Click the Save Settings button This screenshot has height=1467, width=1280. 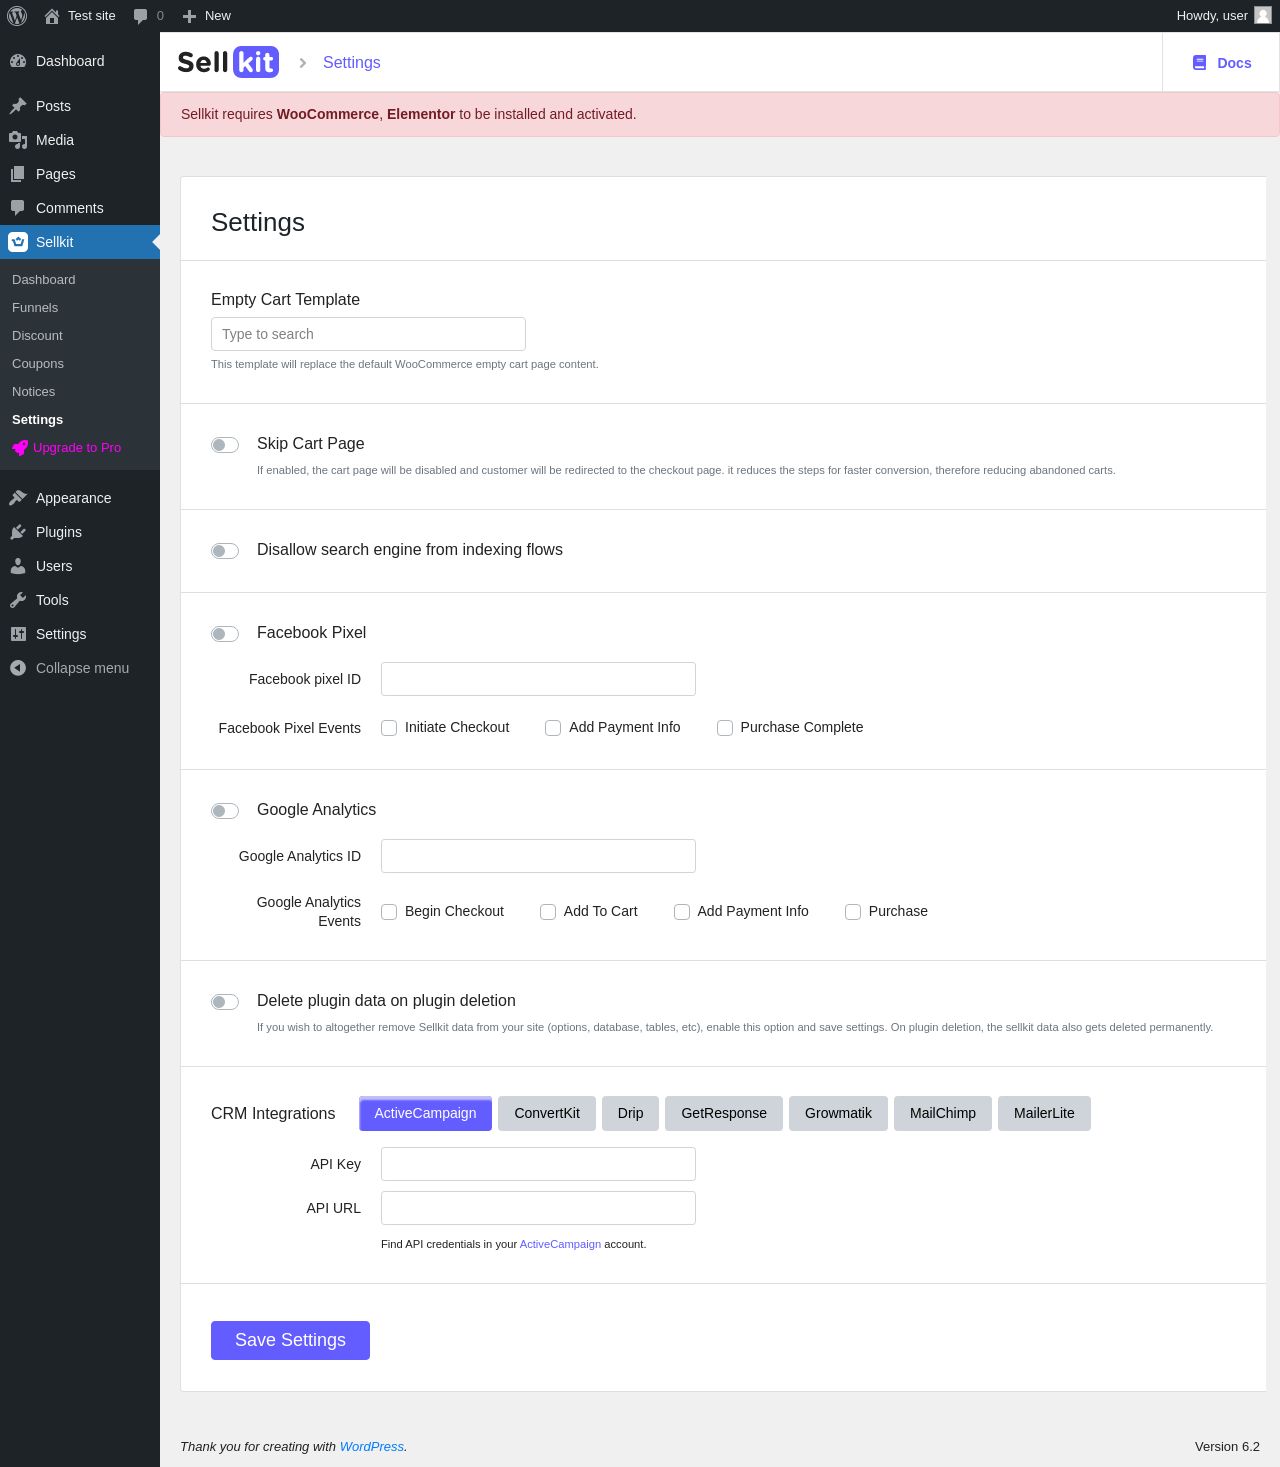pos(290,1340)
